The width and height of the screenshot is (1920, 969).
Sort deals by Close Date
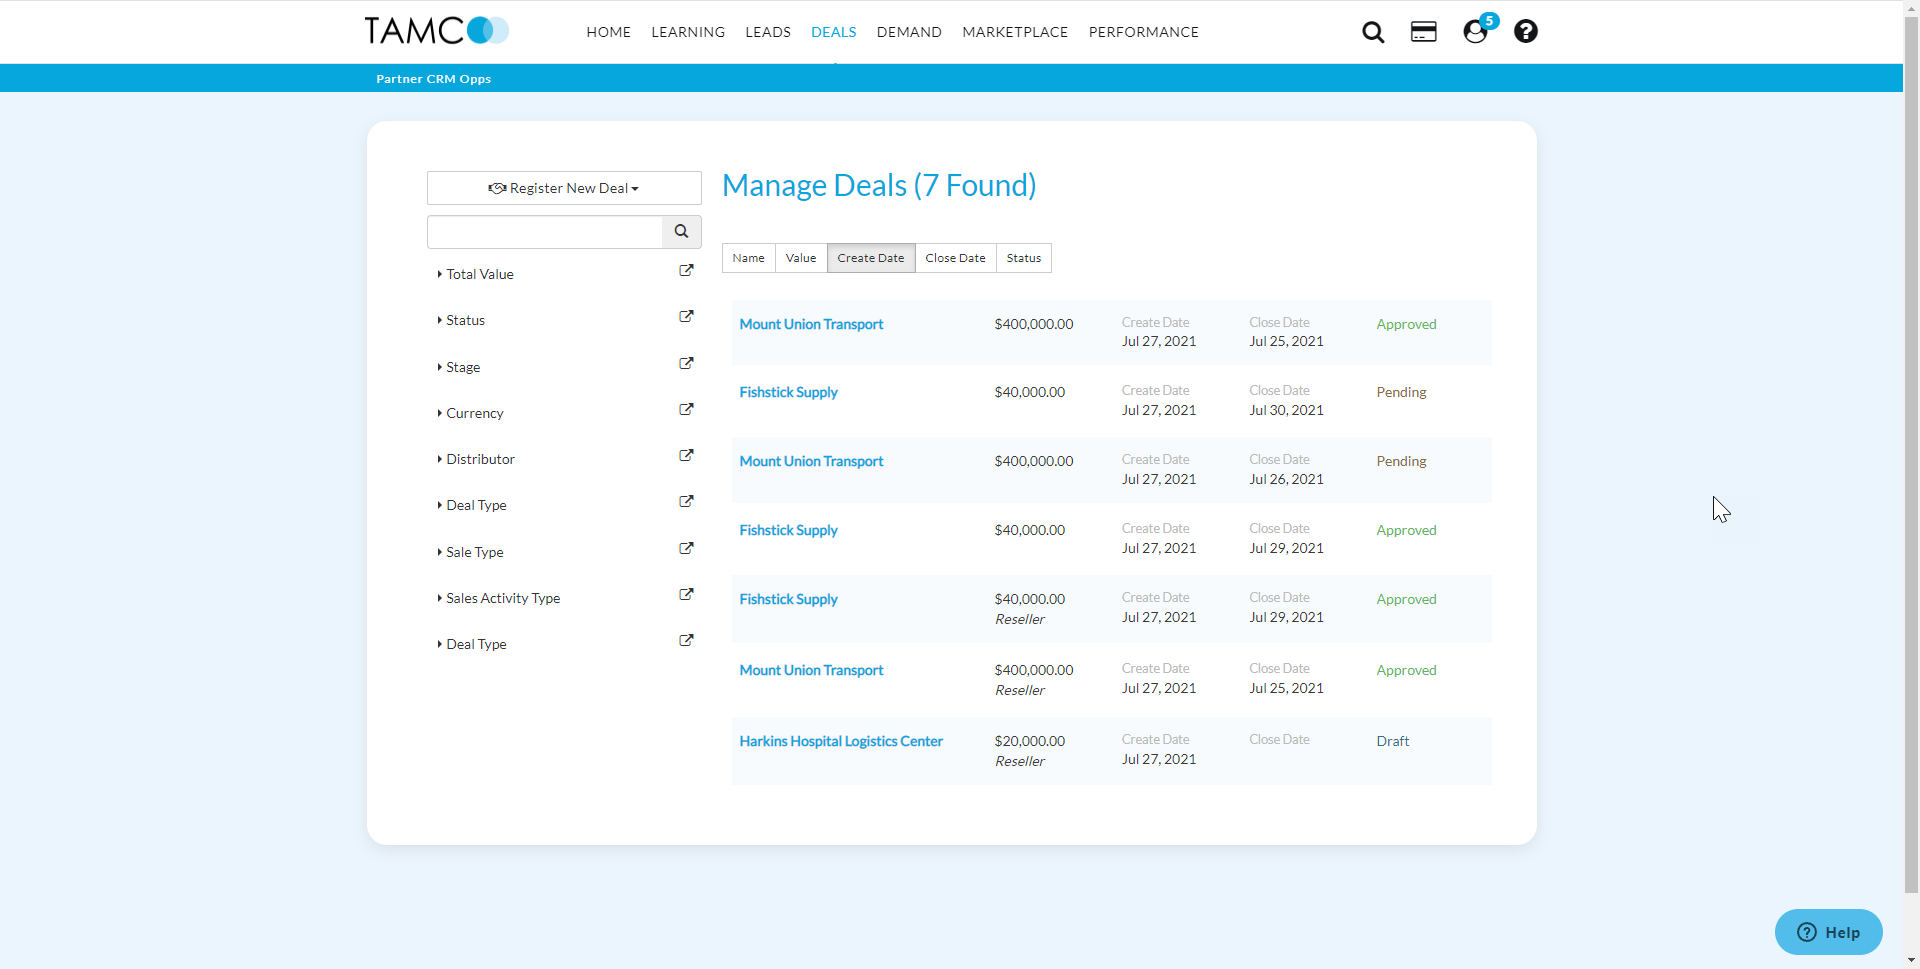(x=955, y=258)
